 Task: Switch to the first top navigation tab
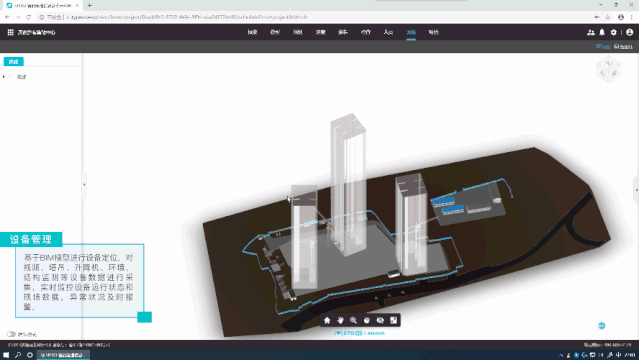click(252, 32)
